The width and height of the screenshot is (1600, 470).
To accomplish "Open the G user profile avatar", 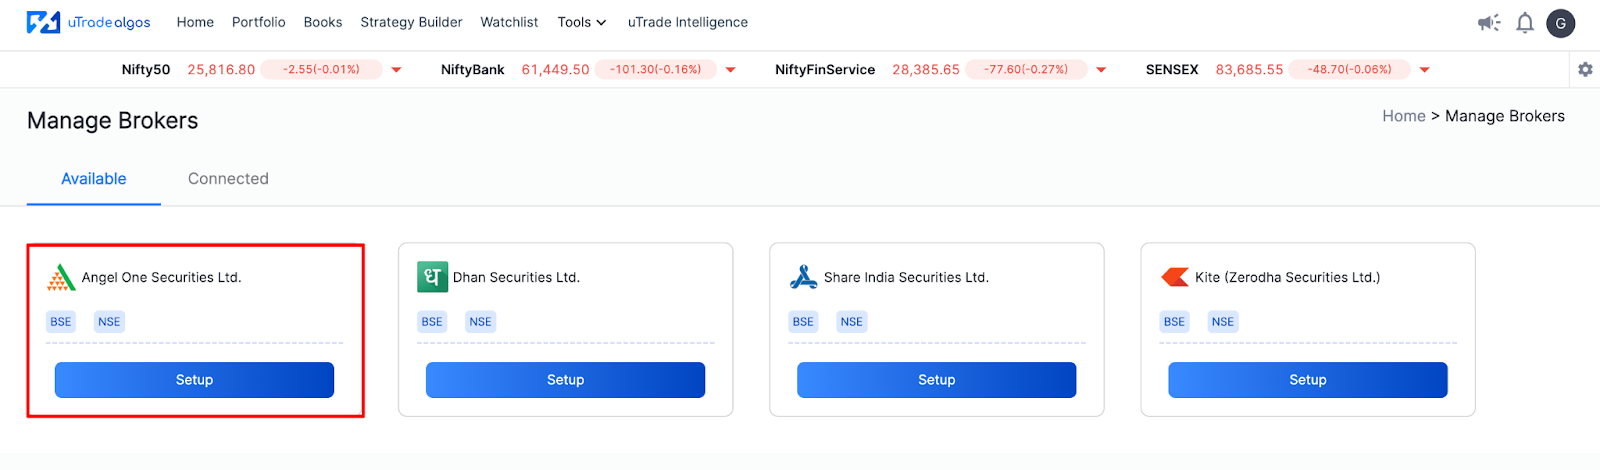I will pos(1561,23).
